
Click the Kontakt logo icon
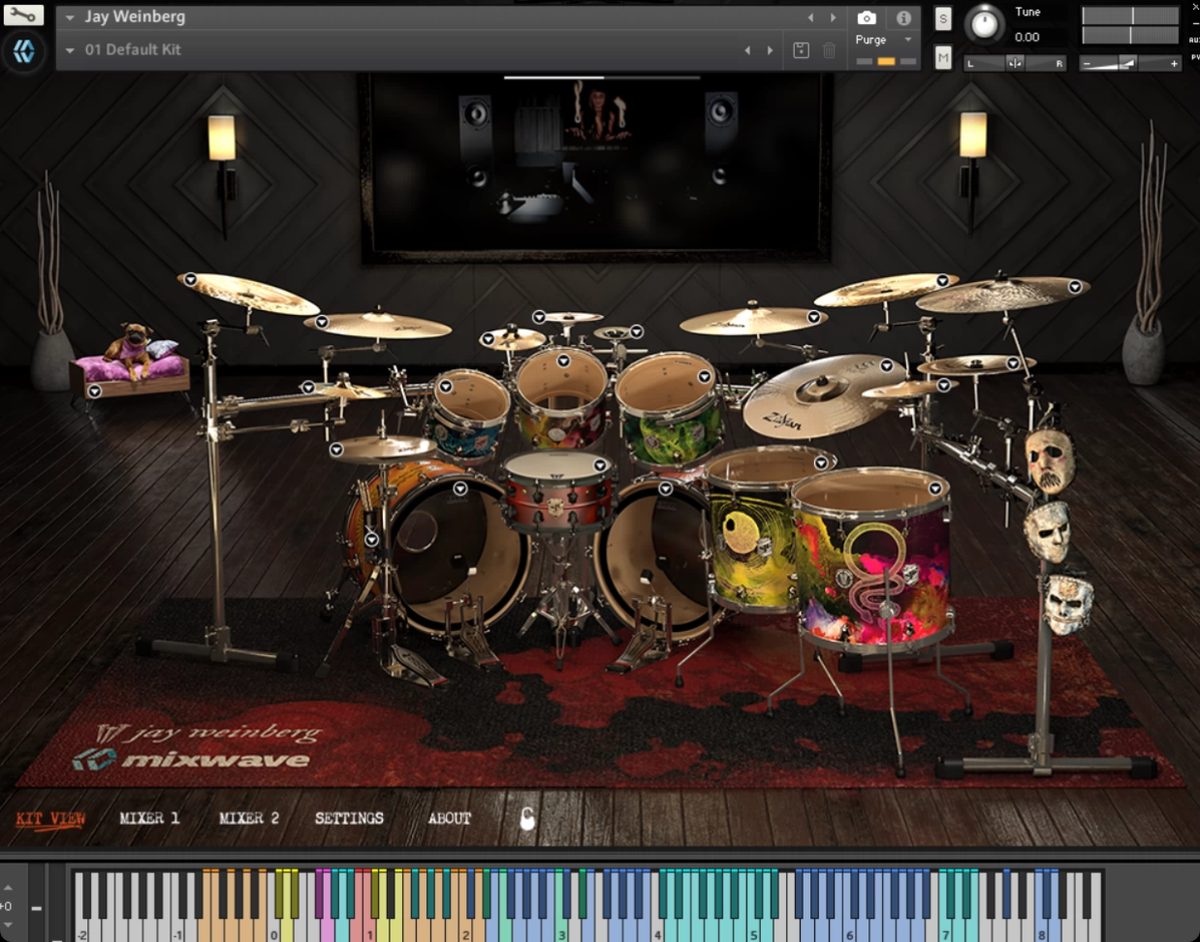click(23, 52)
